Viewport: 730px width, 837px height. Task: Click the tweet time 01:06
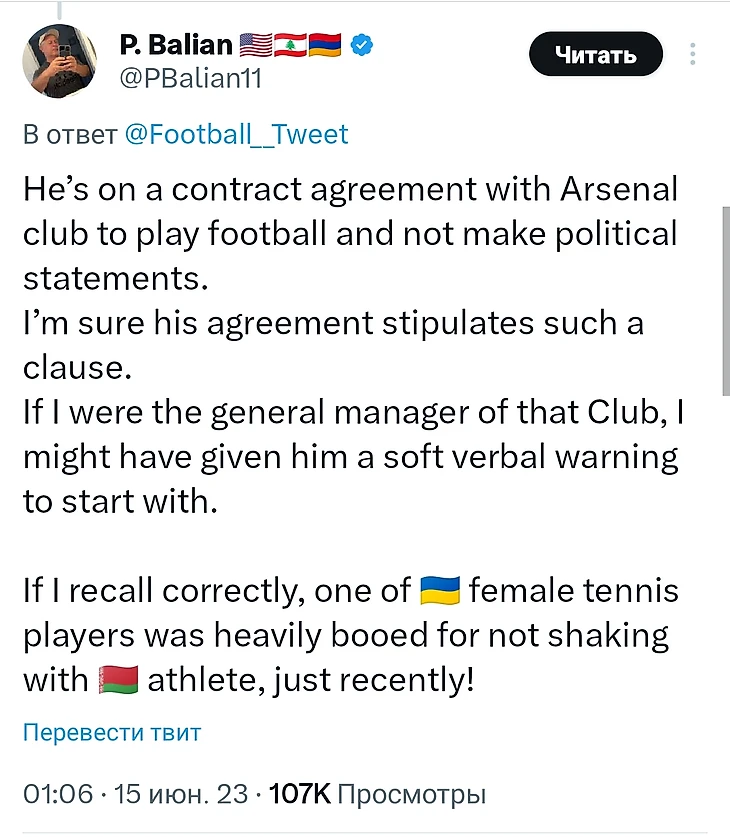(x=58, y=795)
